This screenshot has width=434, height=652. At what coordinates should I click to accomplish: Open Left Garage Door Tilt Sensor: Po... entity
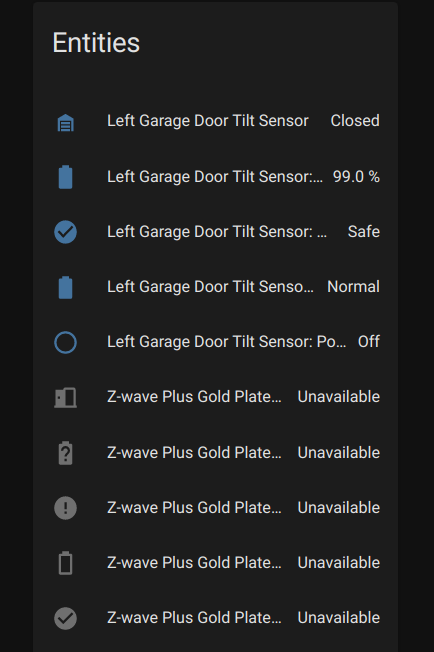[227, 342]
